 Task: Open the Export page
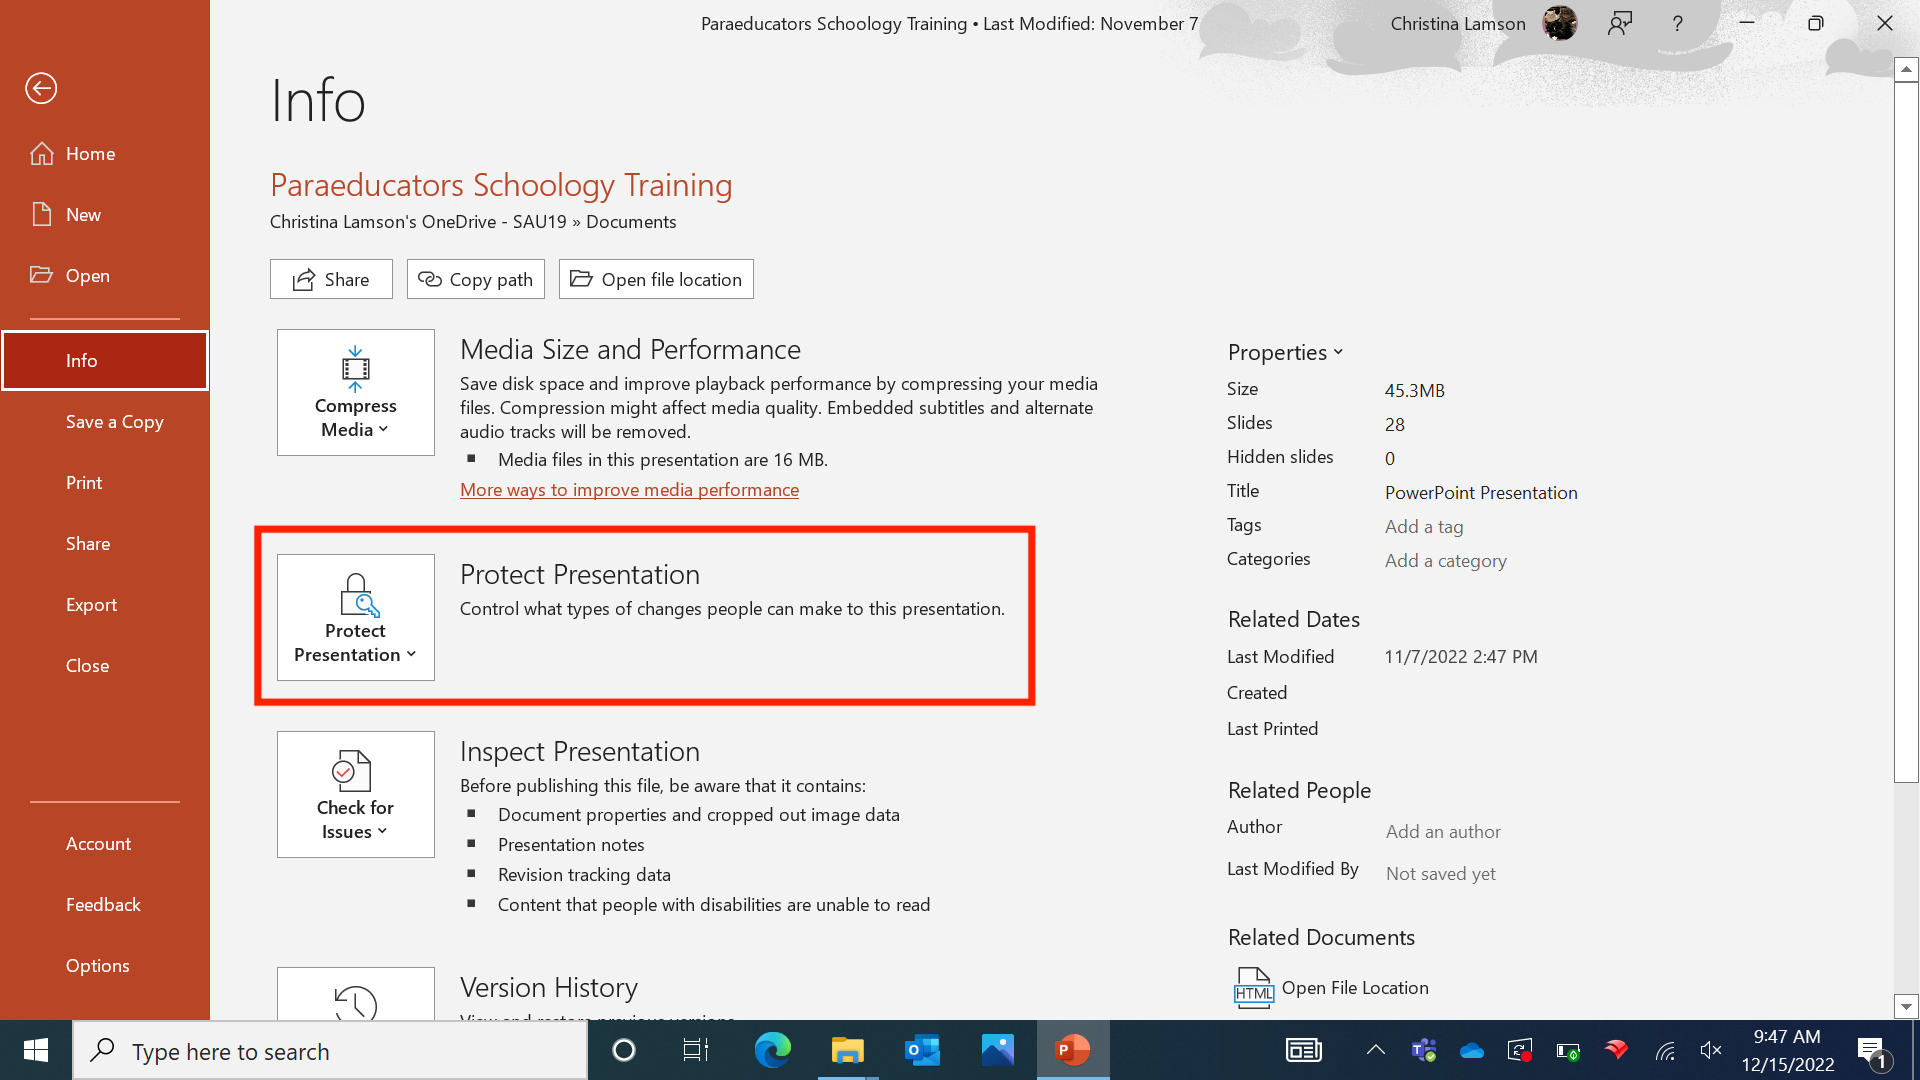coord(105,605)
